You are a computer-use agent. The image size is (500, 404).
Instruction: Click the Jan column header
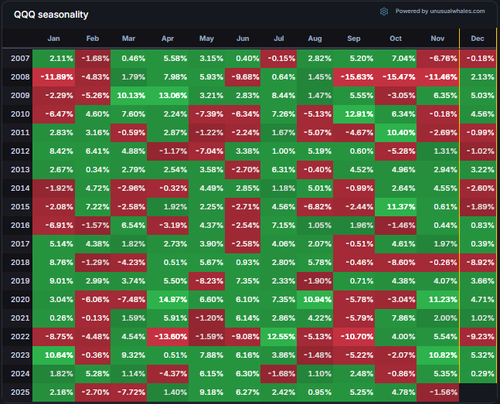click(54, 39)
